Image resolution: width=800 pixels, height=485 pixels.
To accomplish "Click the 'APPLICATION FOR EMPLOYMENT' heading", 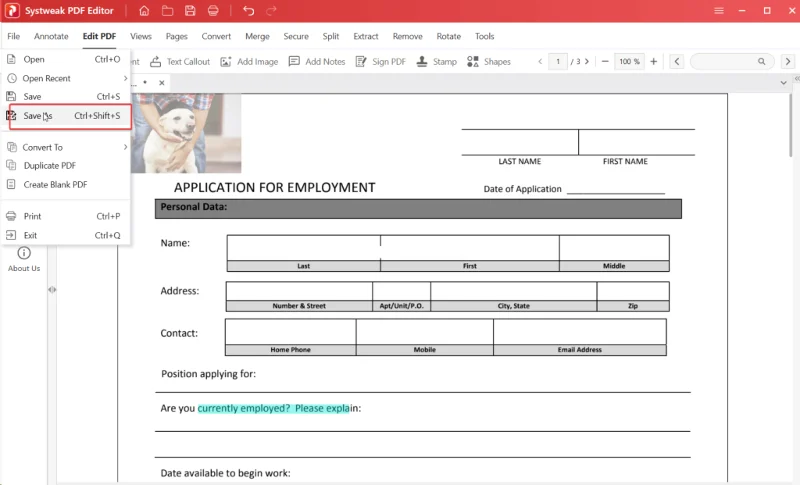I will tap(274, 188).
